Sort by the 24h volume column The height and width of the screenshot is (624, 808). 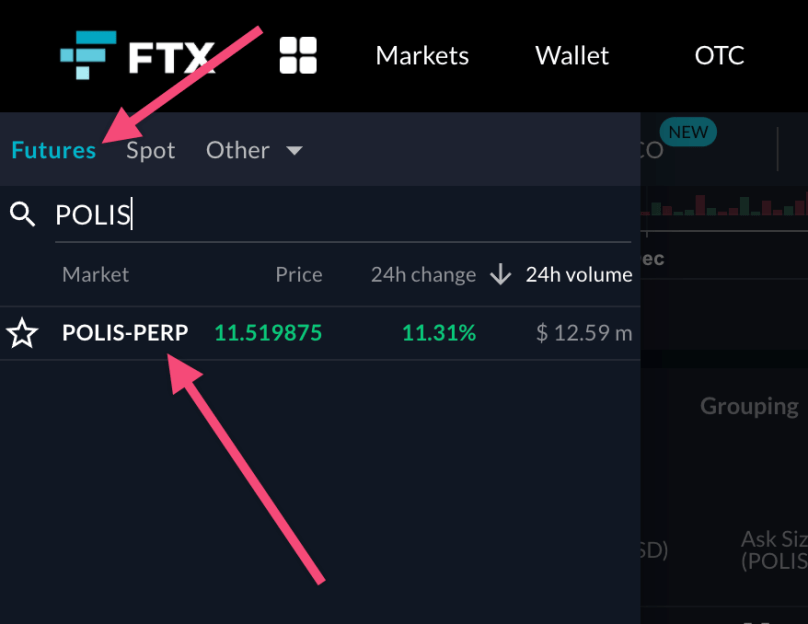click(x=579, y=274)
